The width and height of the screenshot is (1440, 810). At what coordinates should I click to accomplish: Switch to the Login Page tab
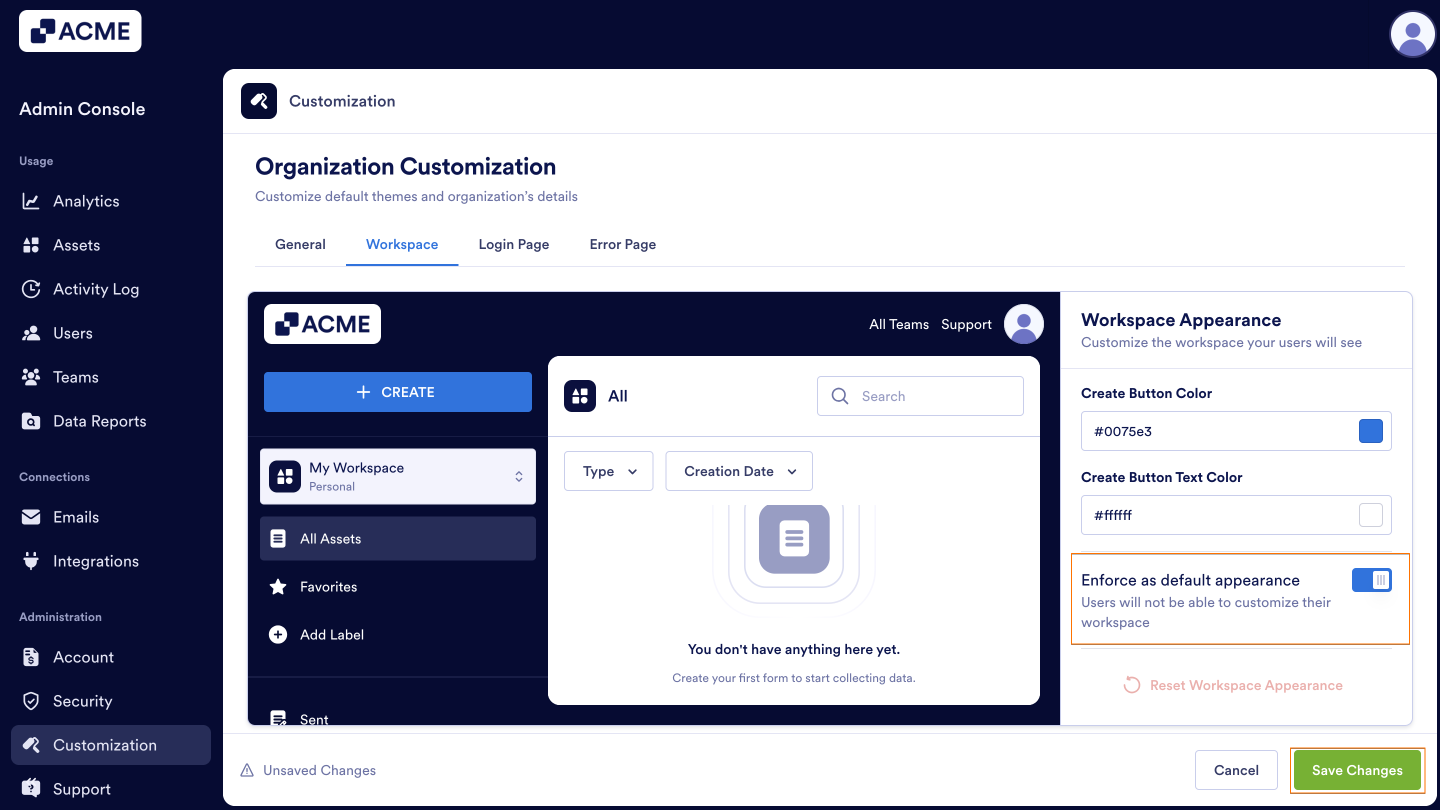click(513, 244)
